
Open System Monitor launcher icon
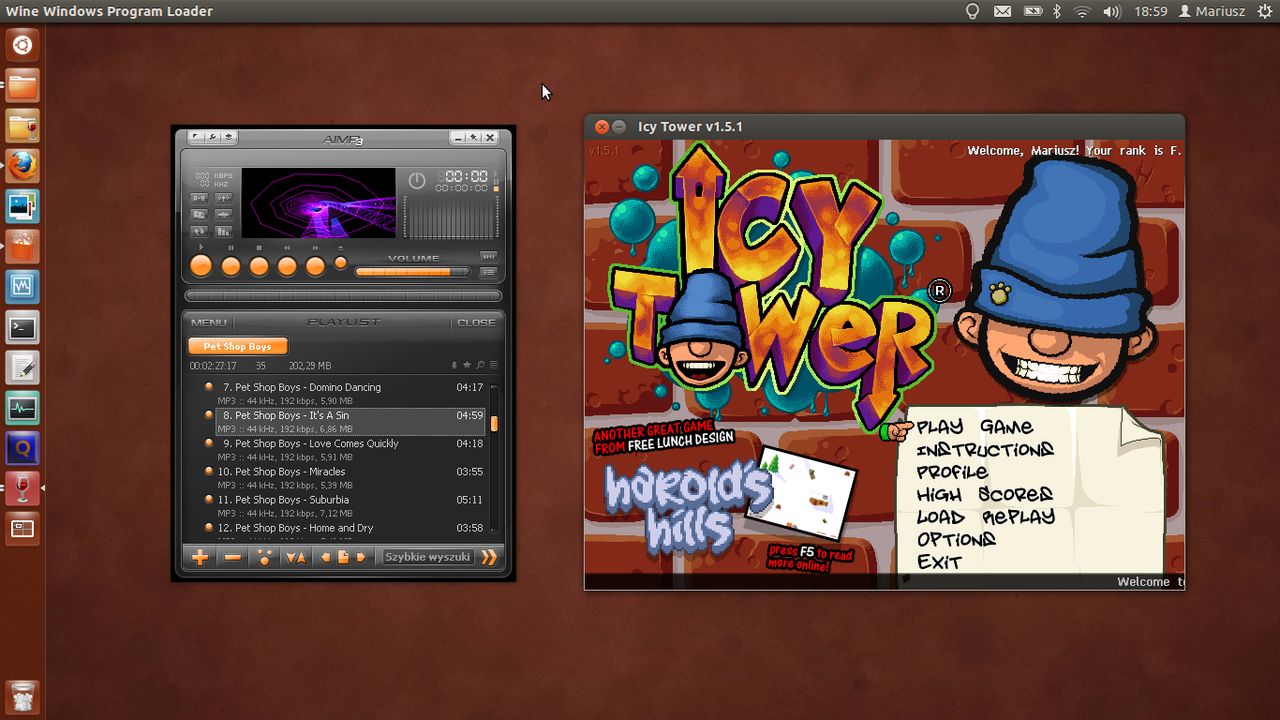pos(22,408)
